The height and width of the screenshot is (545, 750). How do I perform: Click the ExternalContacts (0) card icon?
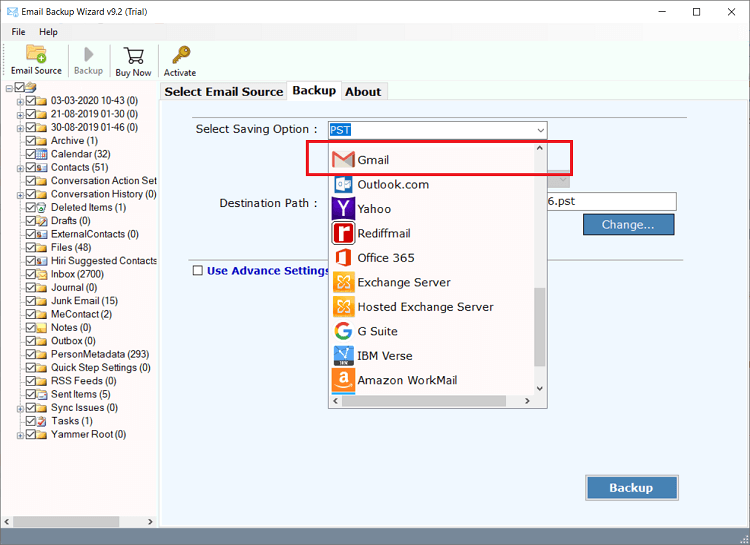(x=42, y=234)
